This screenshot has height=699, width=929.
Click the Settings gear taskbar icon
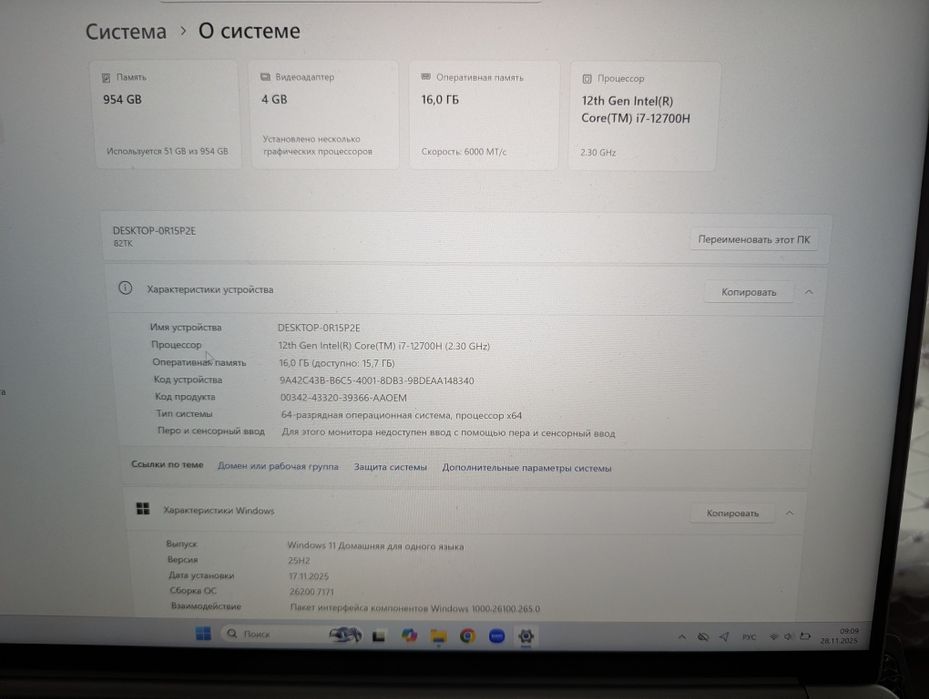point(526,636)
